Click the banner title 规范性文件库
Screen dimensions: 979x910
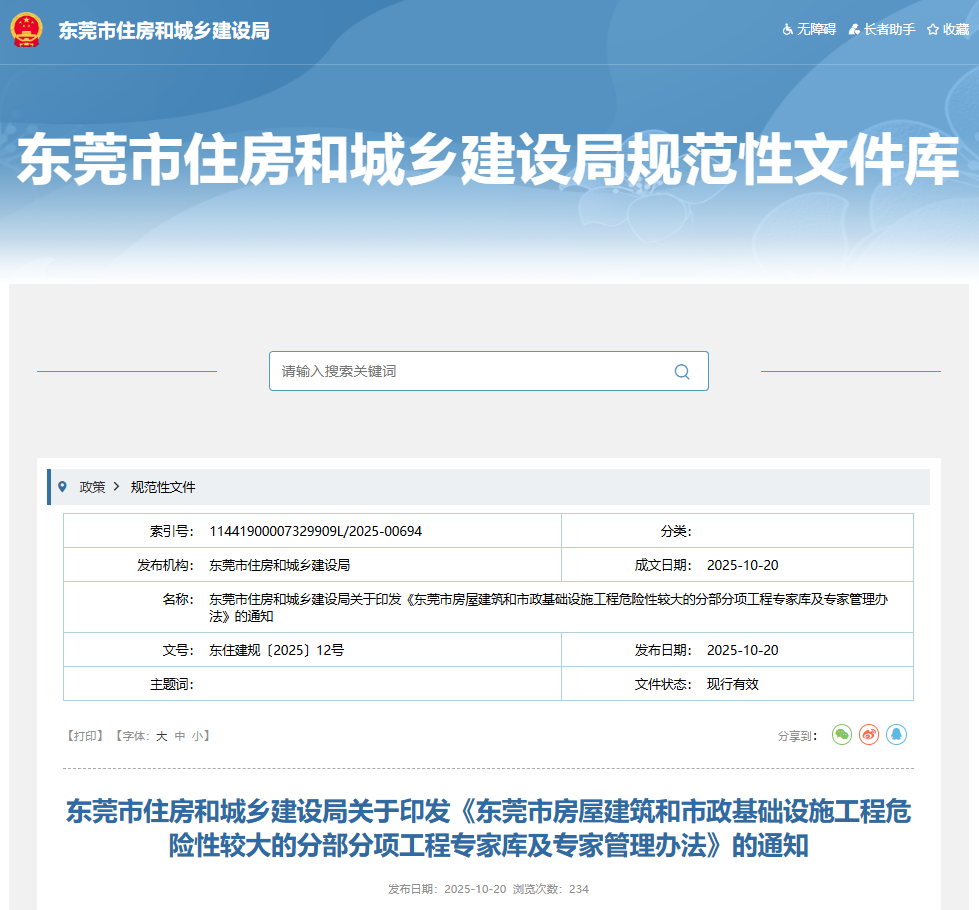[489, 155]
